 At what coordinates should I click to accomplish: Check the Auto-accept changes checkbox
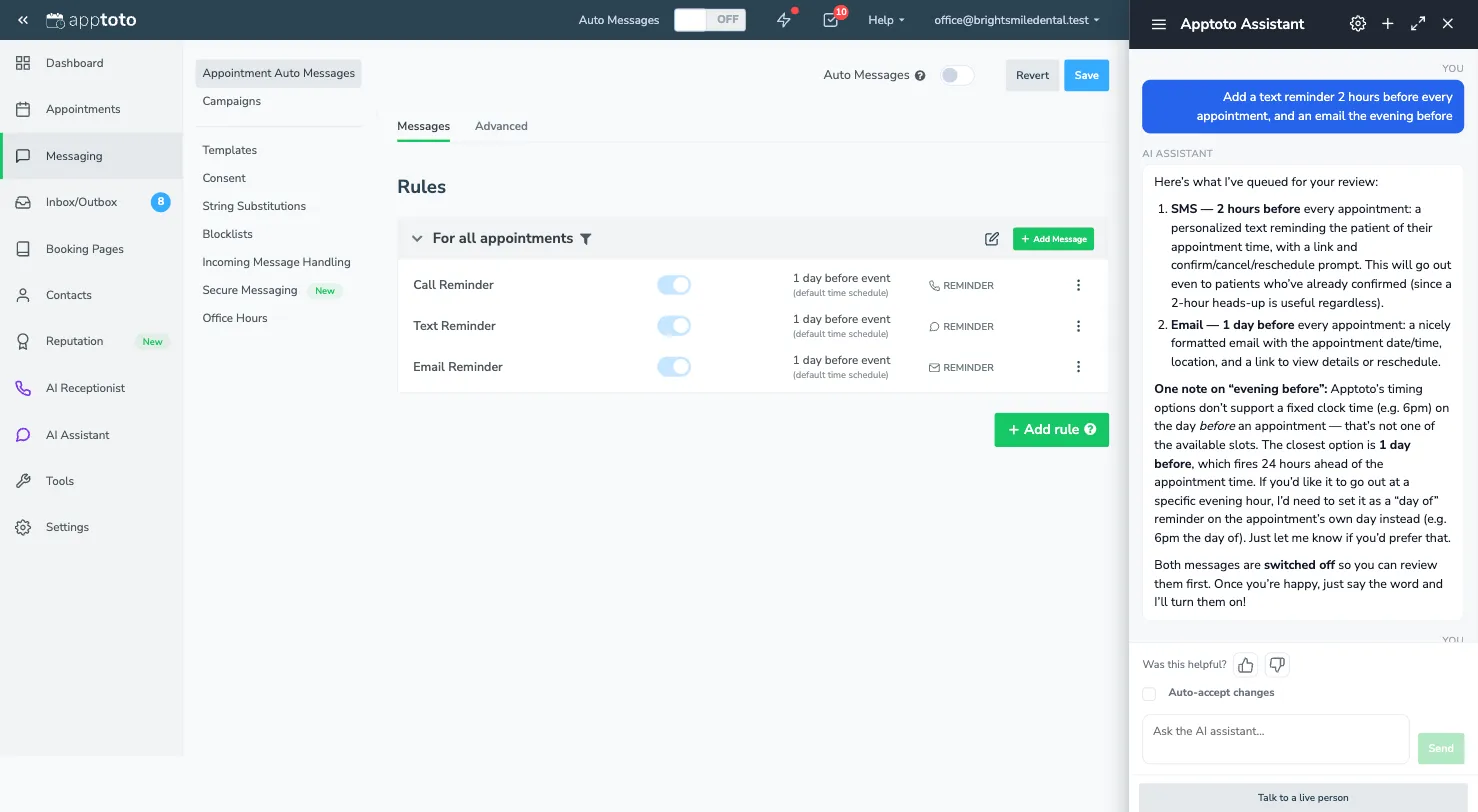click(x=1149, y=693)
